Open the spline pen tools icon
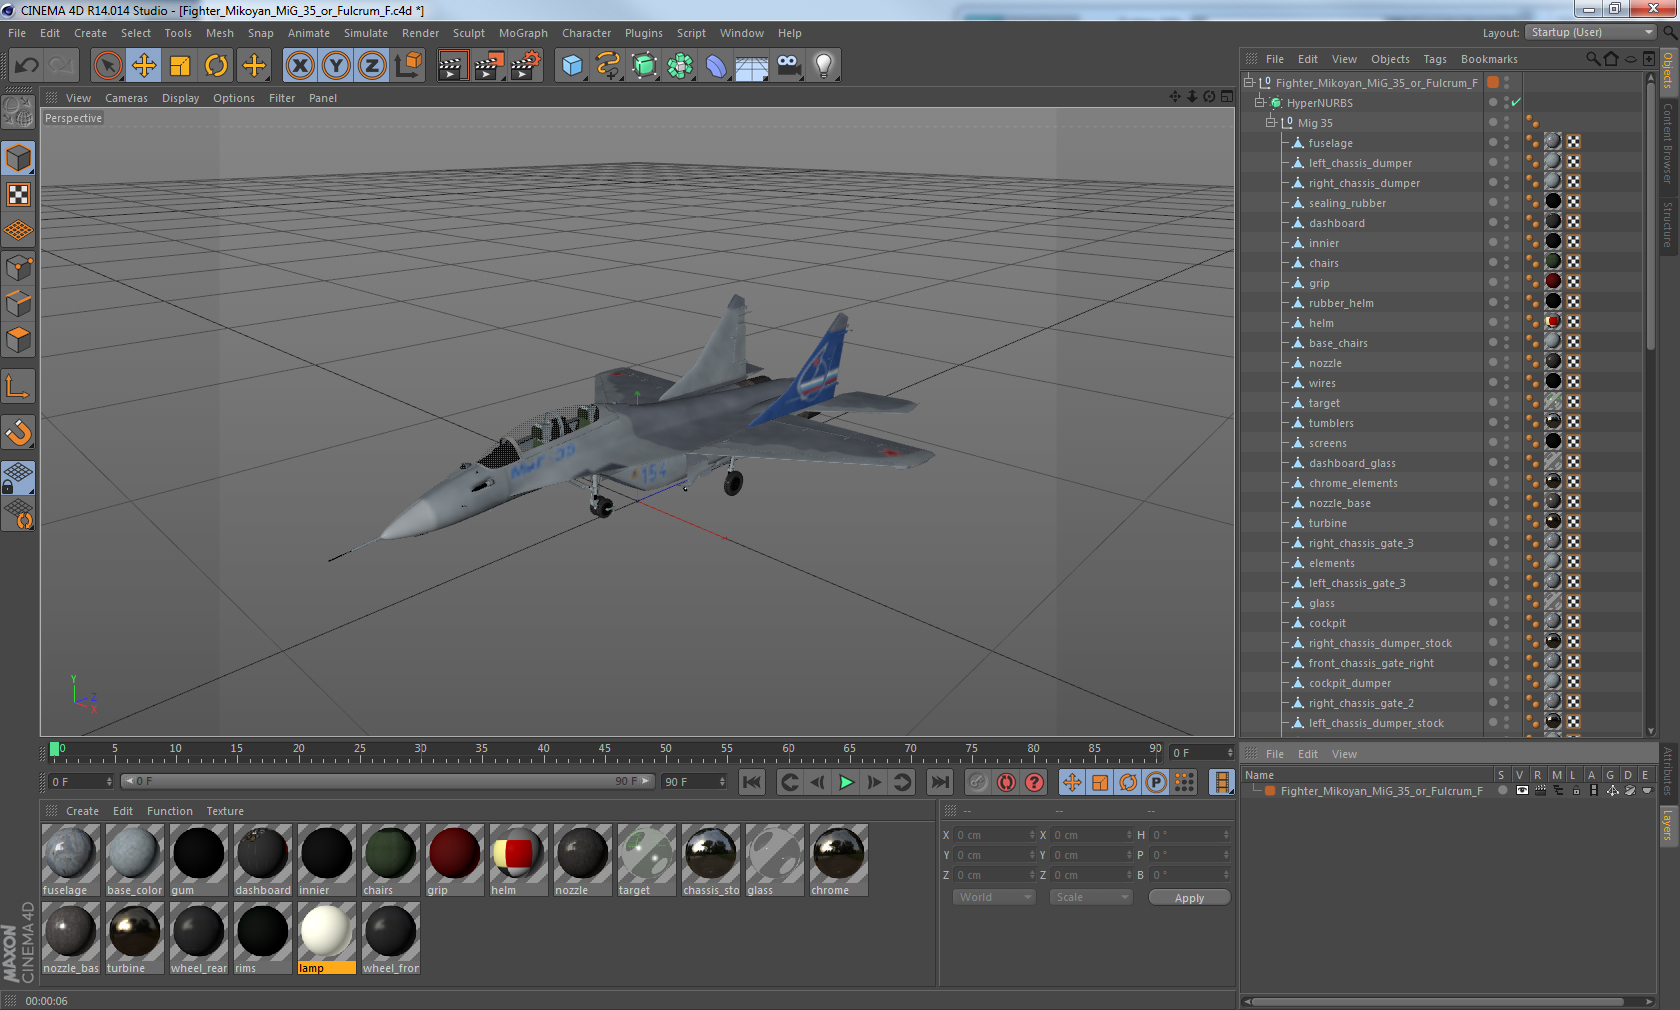The height and width of the screenshot is (1010, 1680). click(x=608, y=66)
